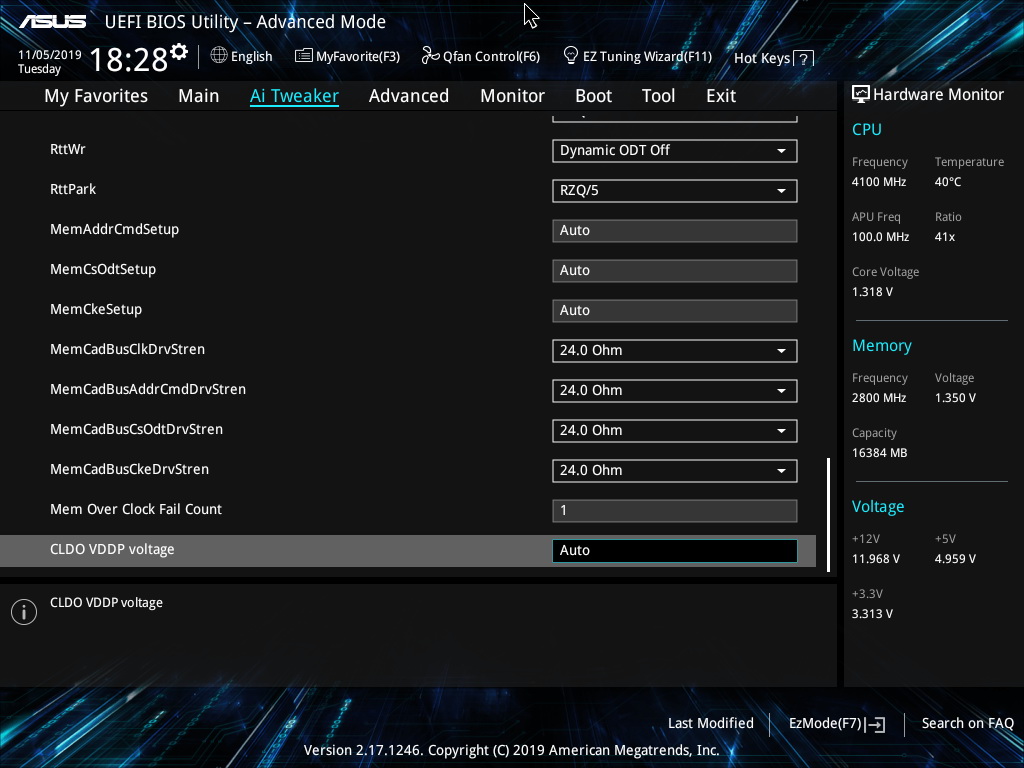1024x768 pixels.
Task: Click the settings list scrollbar
Action: tap(829, 515)
